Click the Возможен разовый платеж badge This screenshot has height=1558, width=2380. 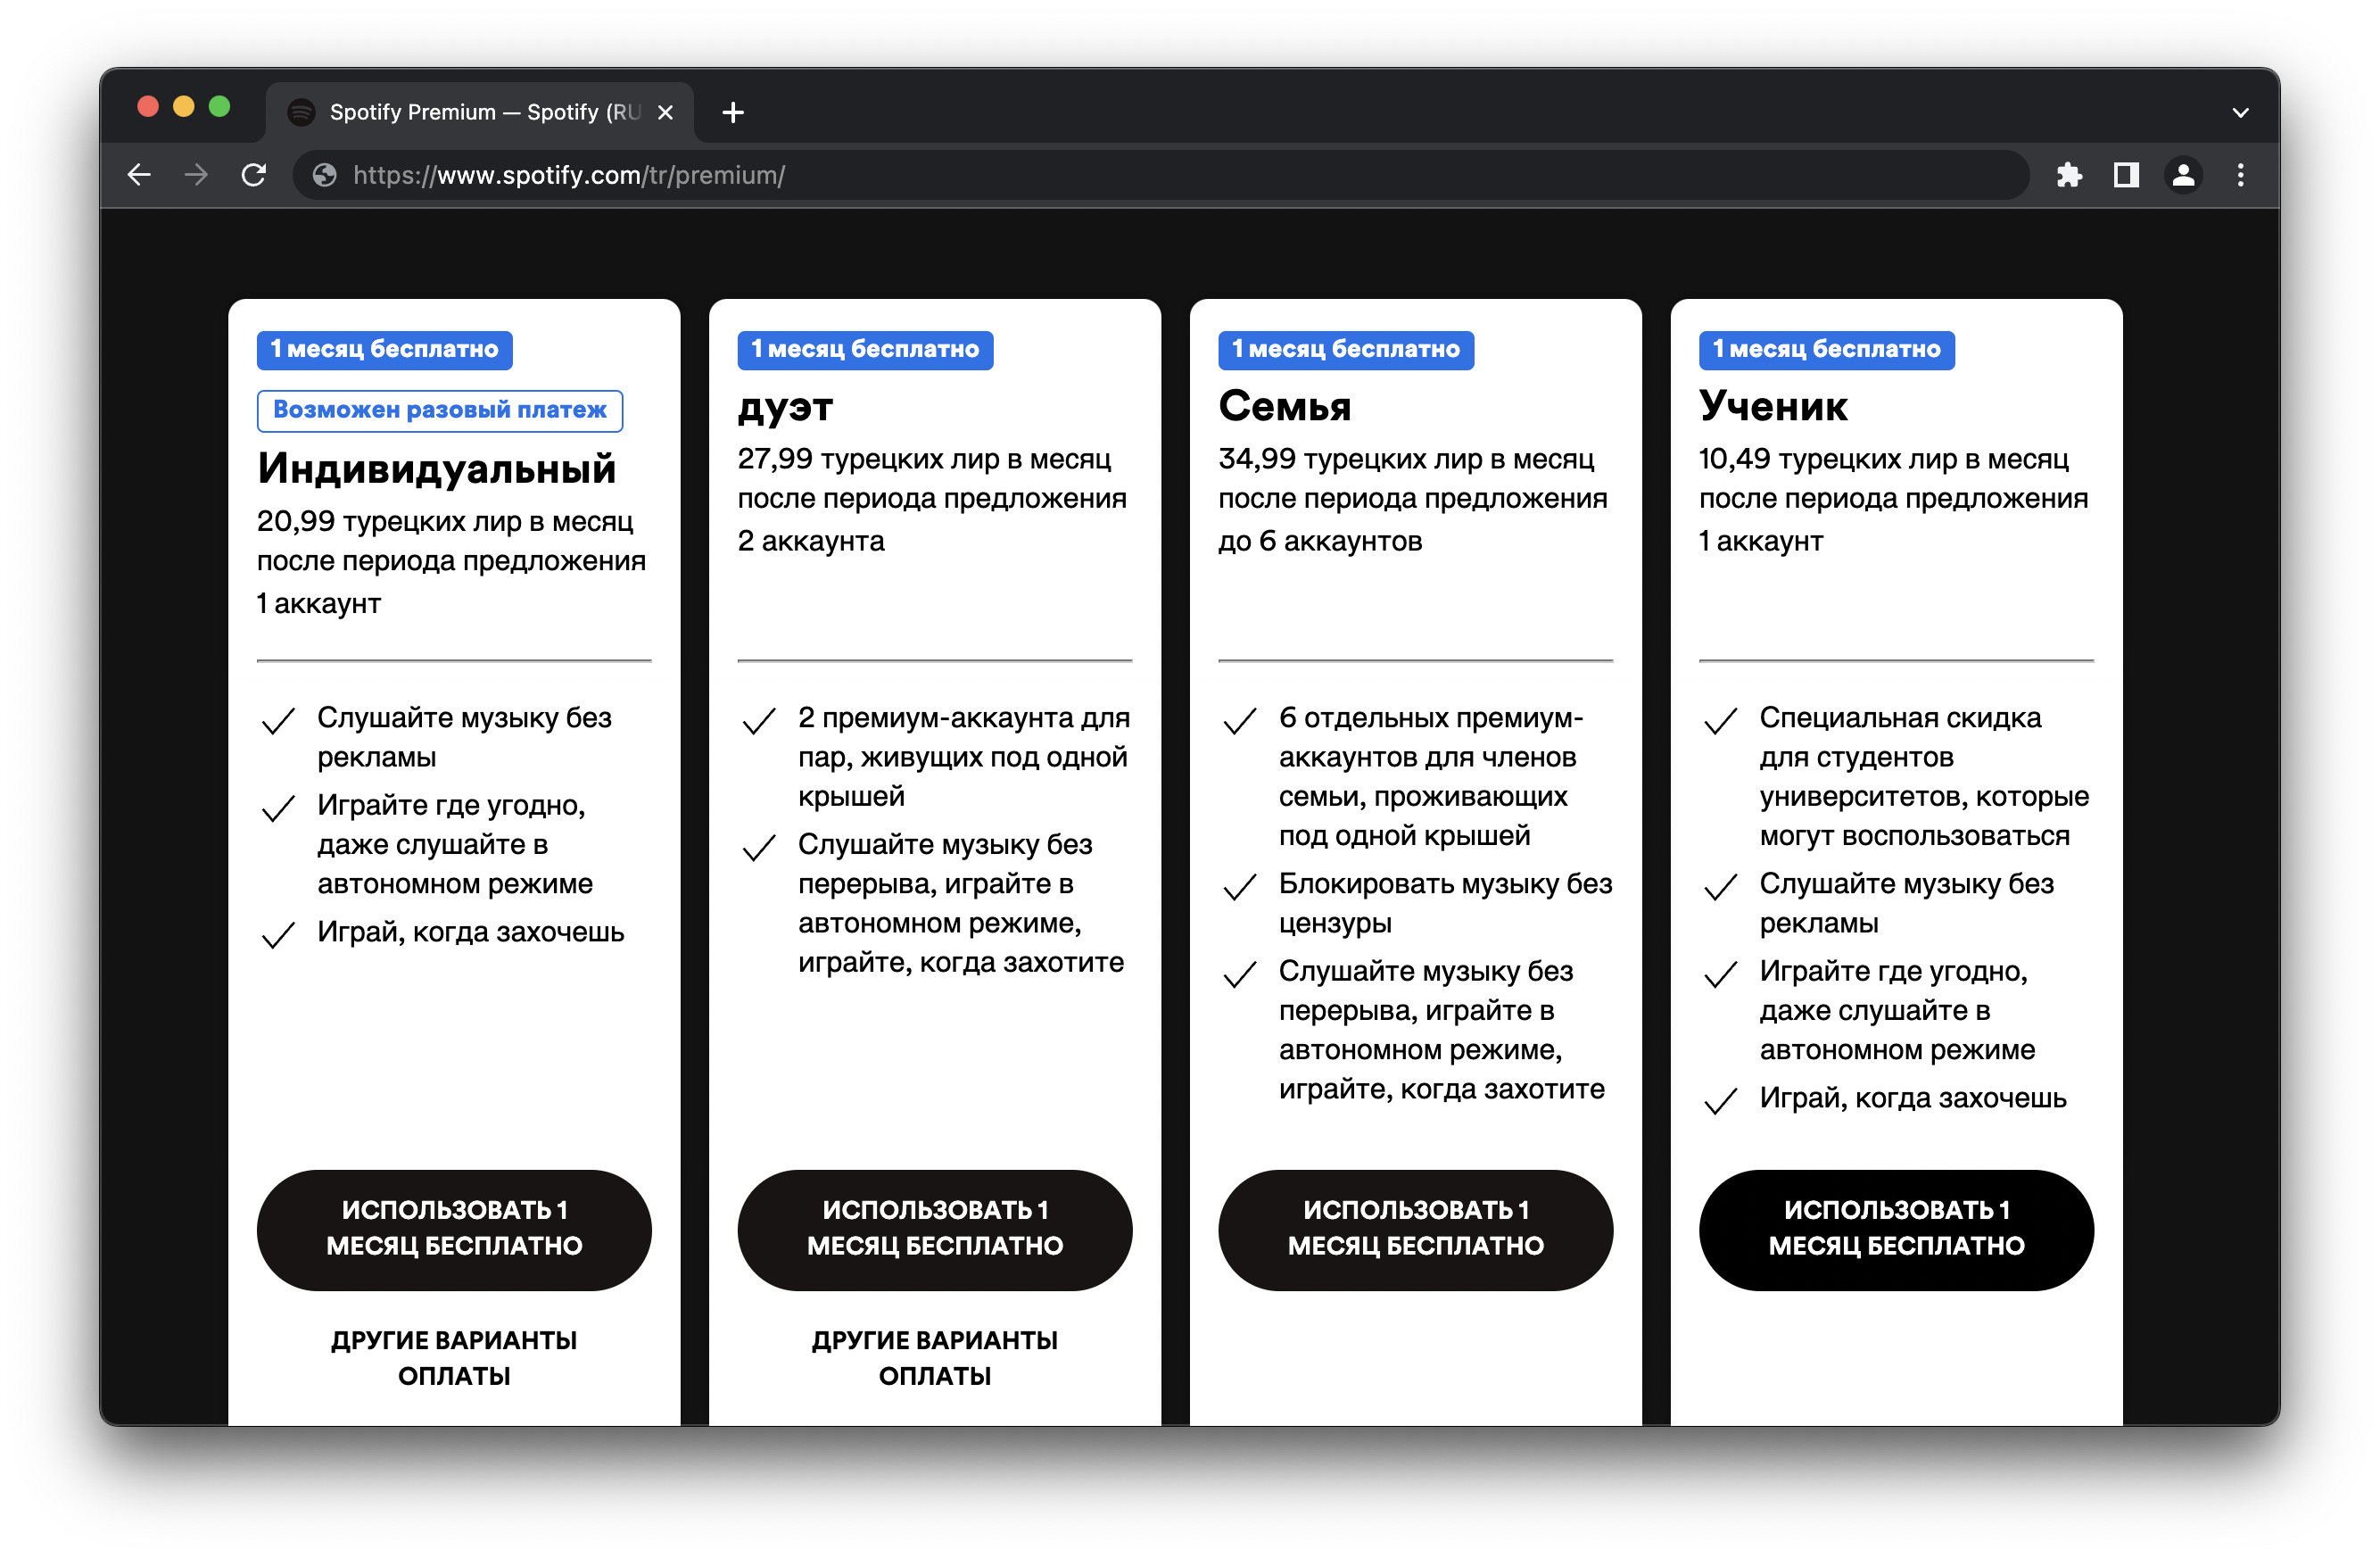click(x=440, y=410)
